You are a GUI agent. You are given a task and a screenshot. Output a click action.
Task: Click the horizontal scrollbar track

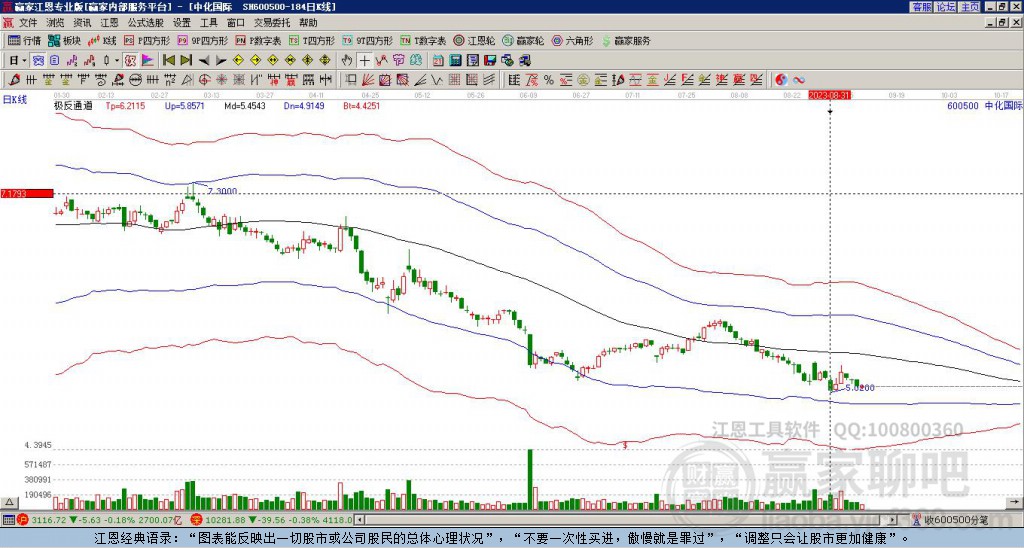tap(627, 520)
